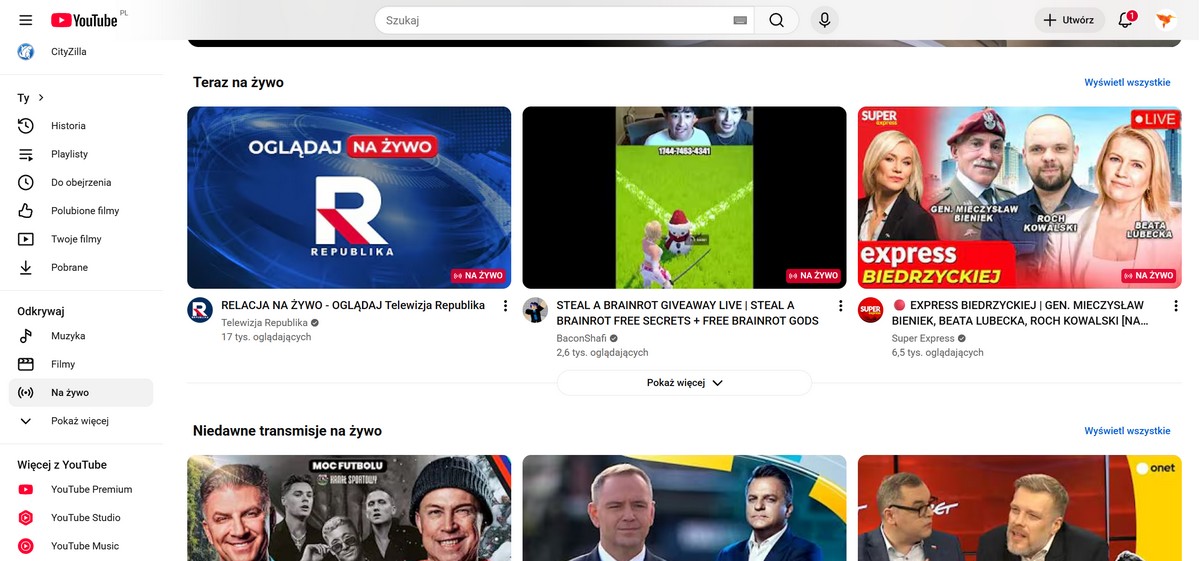Open title RELACJA NA ŻYWO Telewizja Republika
This screenshot has width=1200, height=561.
(353, 305)
